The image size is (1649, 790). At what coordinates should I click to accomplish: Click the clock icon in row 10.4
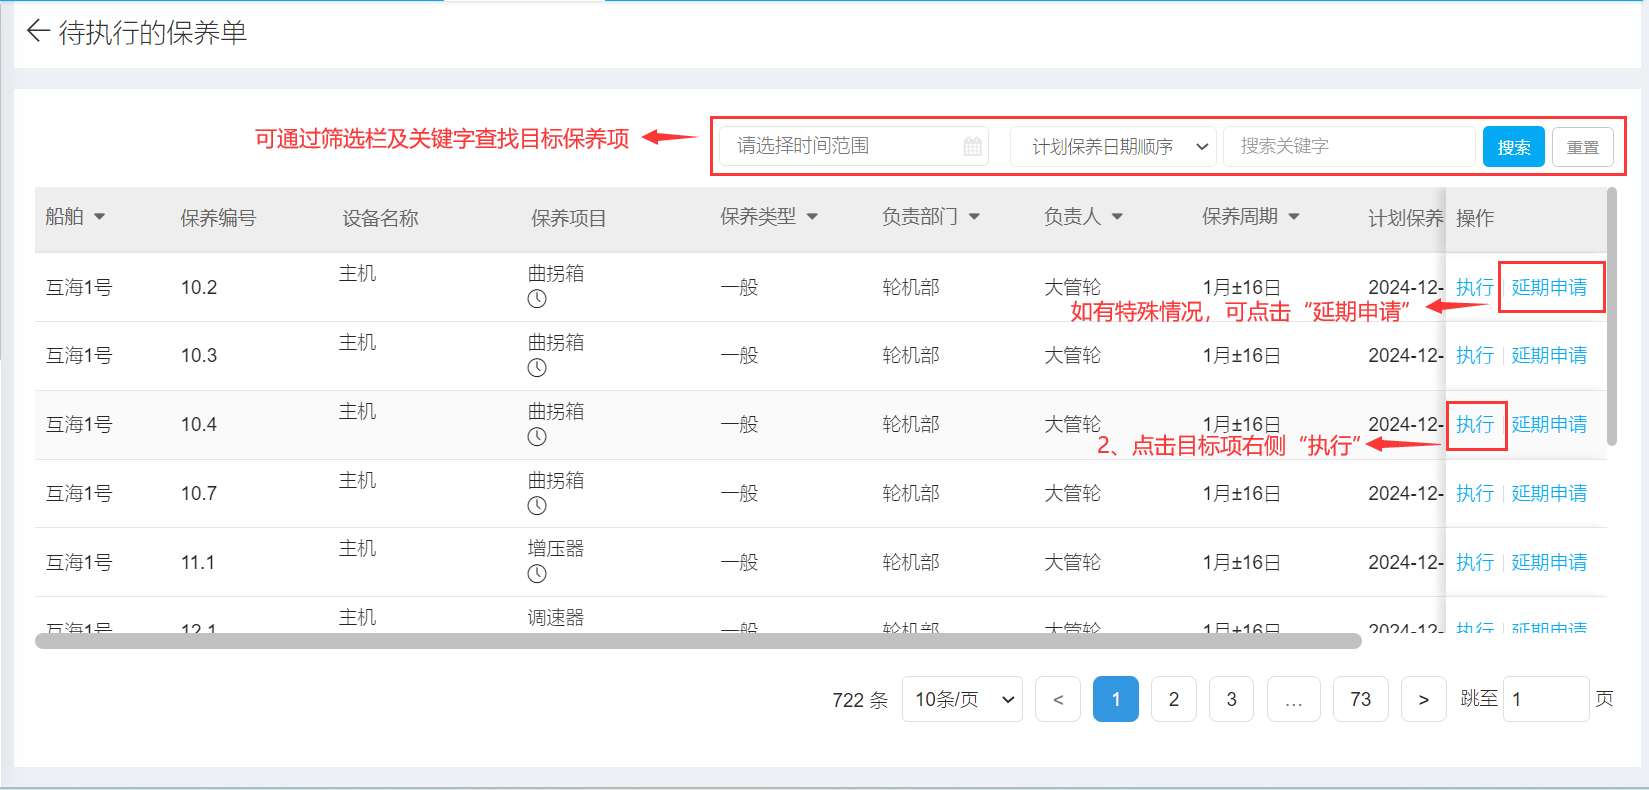click(x=537, y=437)
